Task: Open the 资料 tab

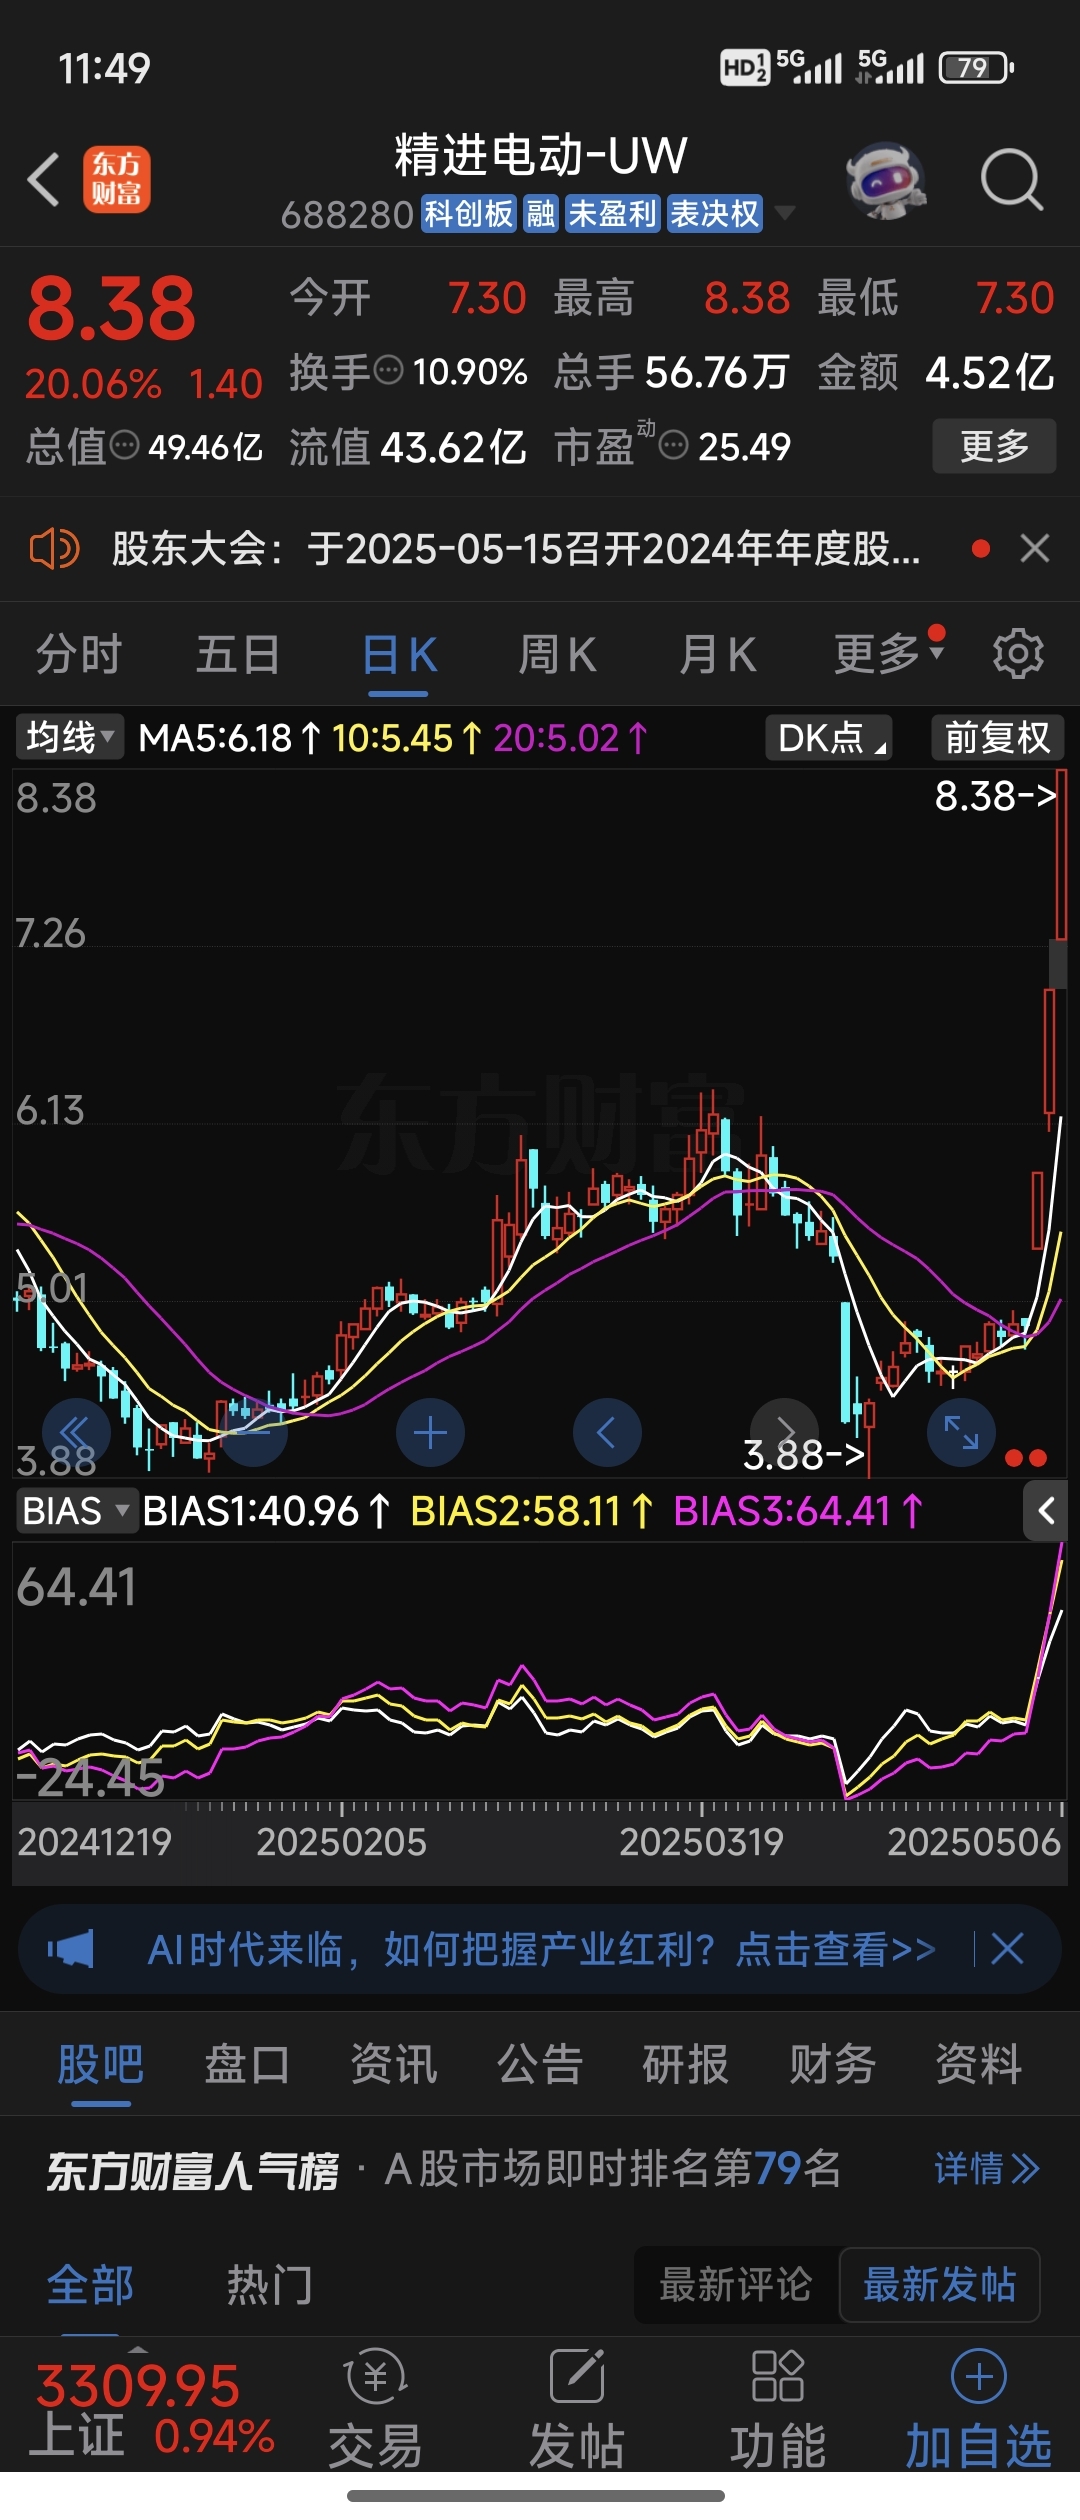Action: tap(979, 2064)
